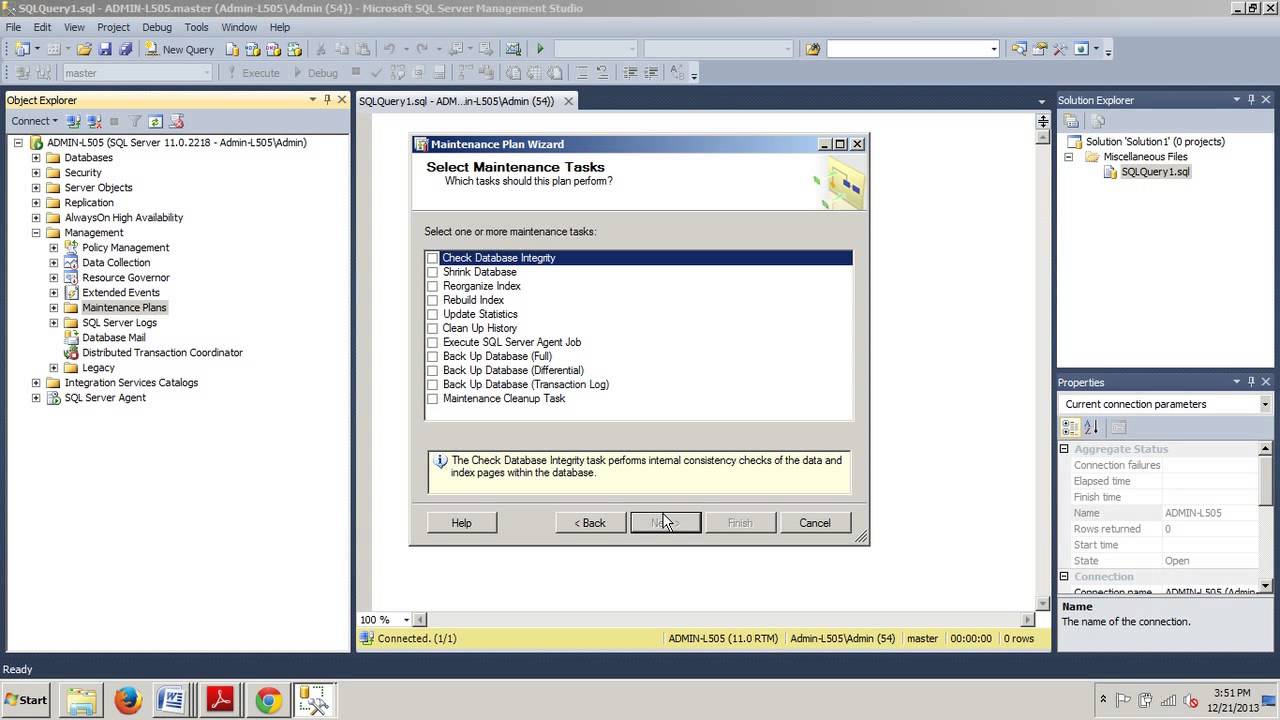Open Adobe Acrobat from the taskbar

tap(221, 701)
